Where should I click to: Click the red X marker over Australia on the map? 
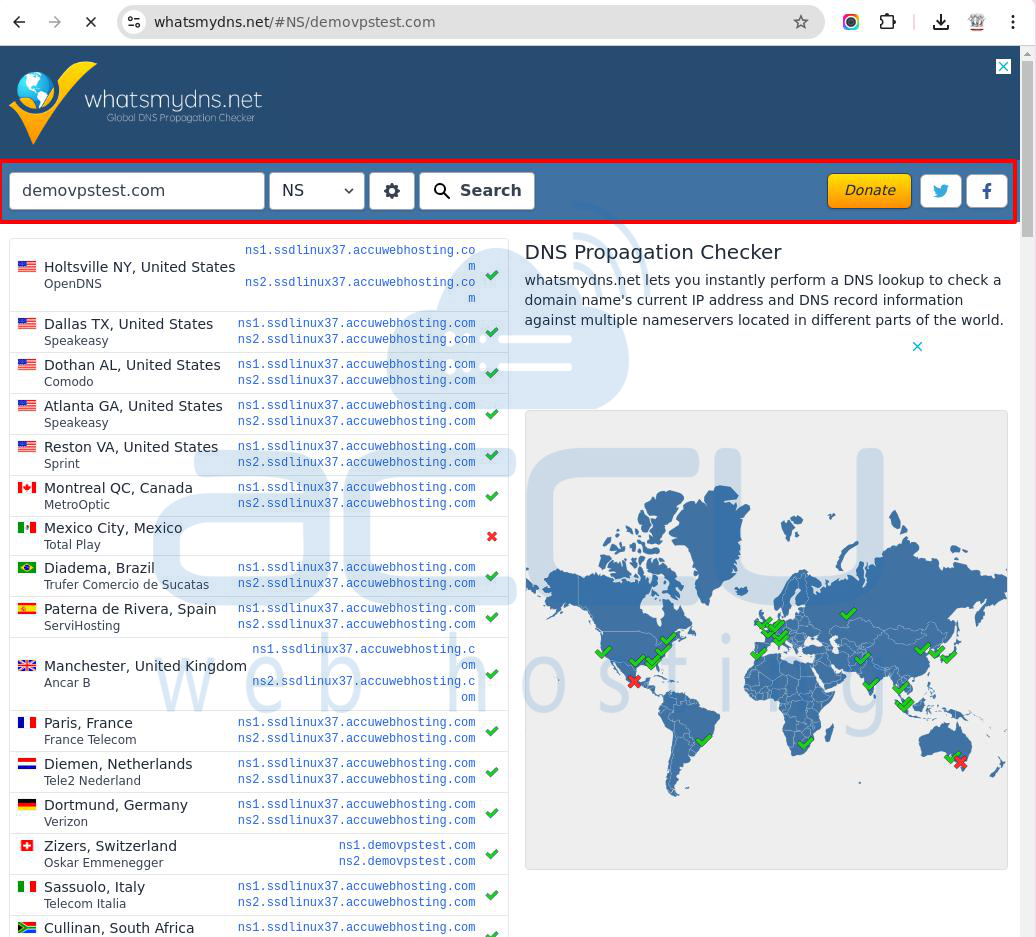click(960, 763)
